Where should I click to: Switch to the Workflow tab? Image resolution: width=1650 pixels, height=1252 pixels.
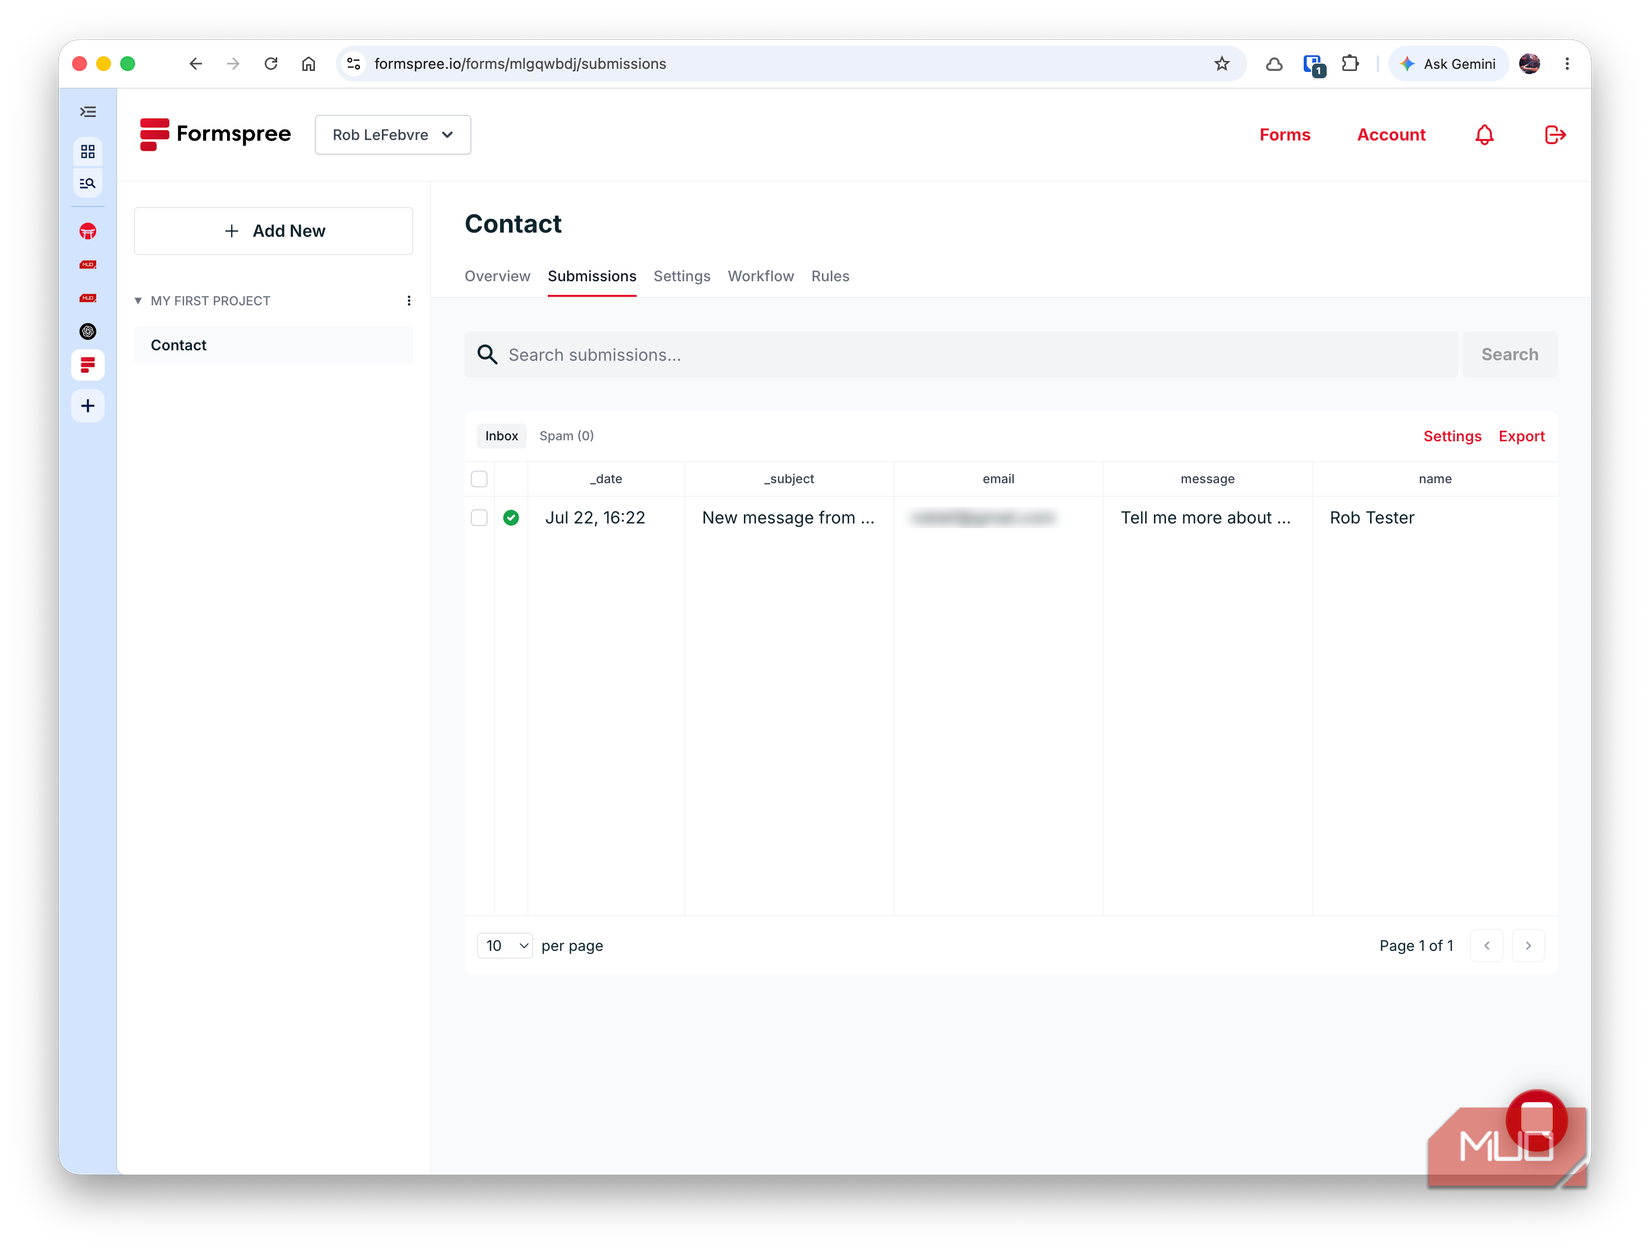tap(761, 276)
